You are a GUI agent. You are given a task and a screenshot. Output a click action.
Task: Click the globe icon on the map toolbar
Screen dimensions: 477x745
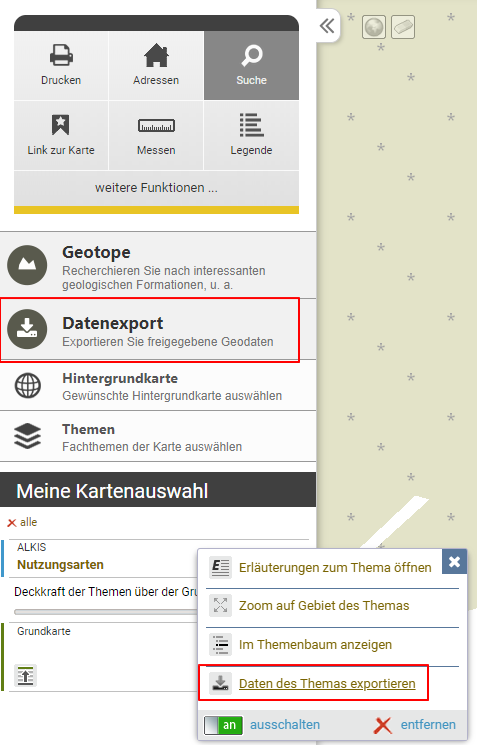coord(374,27)
